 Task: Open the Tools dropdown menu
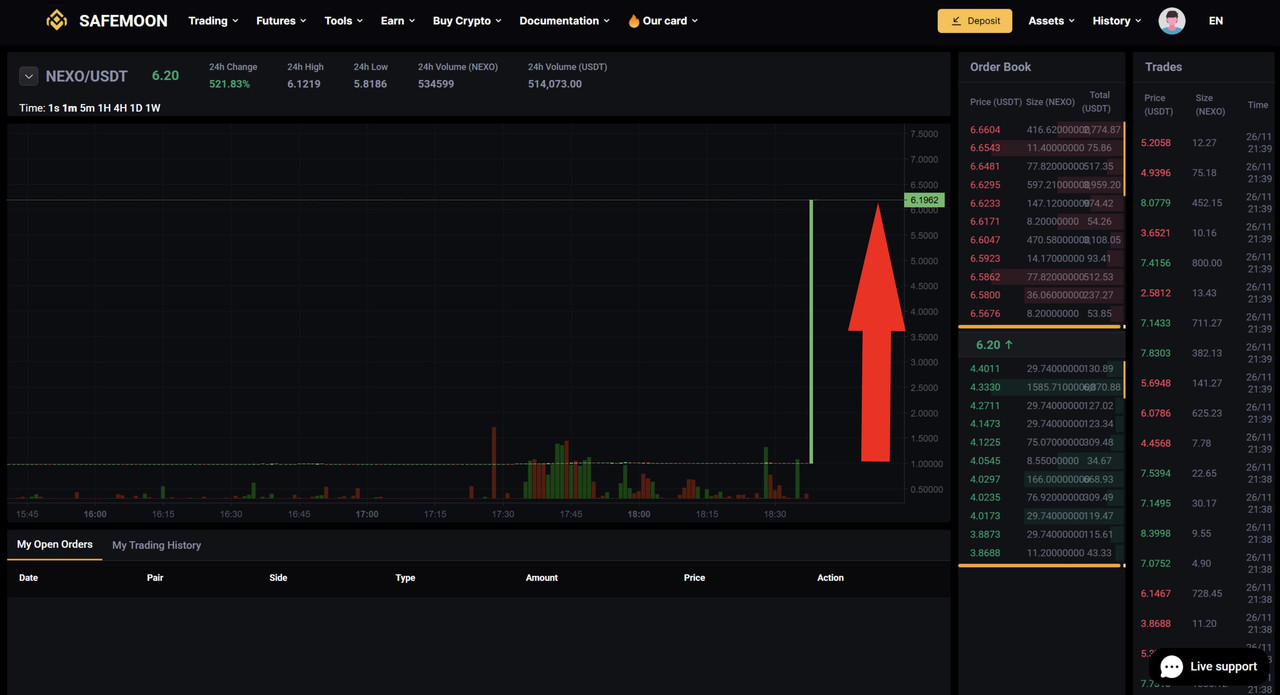344,21
